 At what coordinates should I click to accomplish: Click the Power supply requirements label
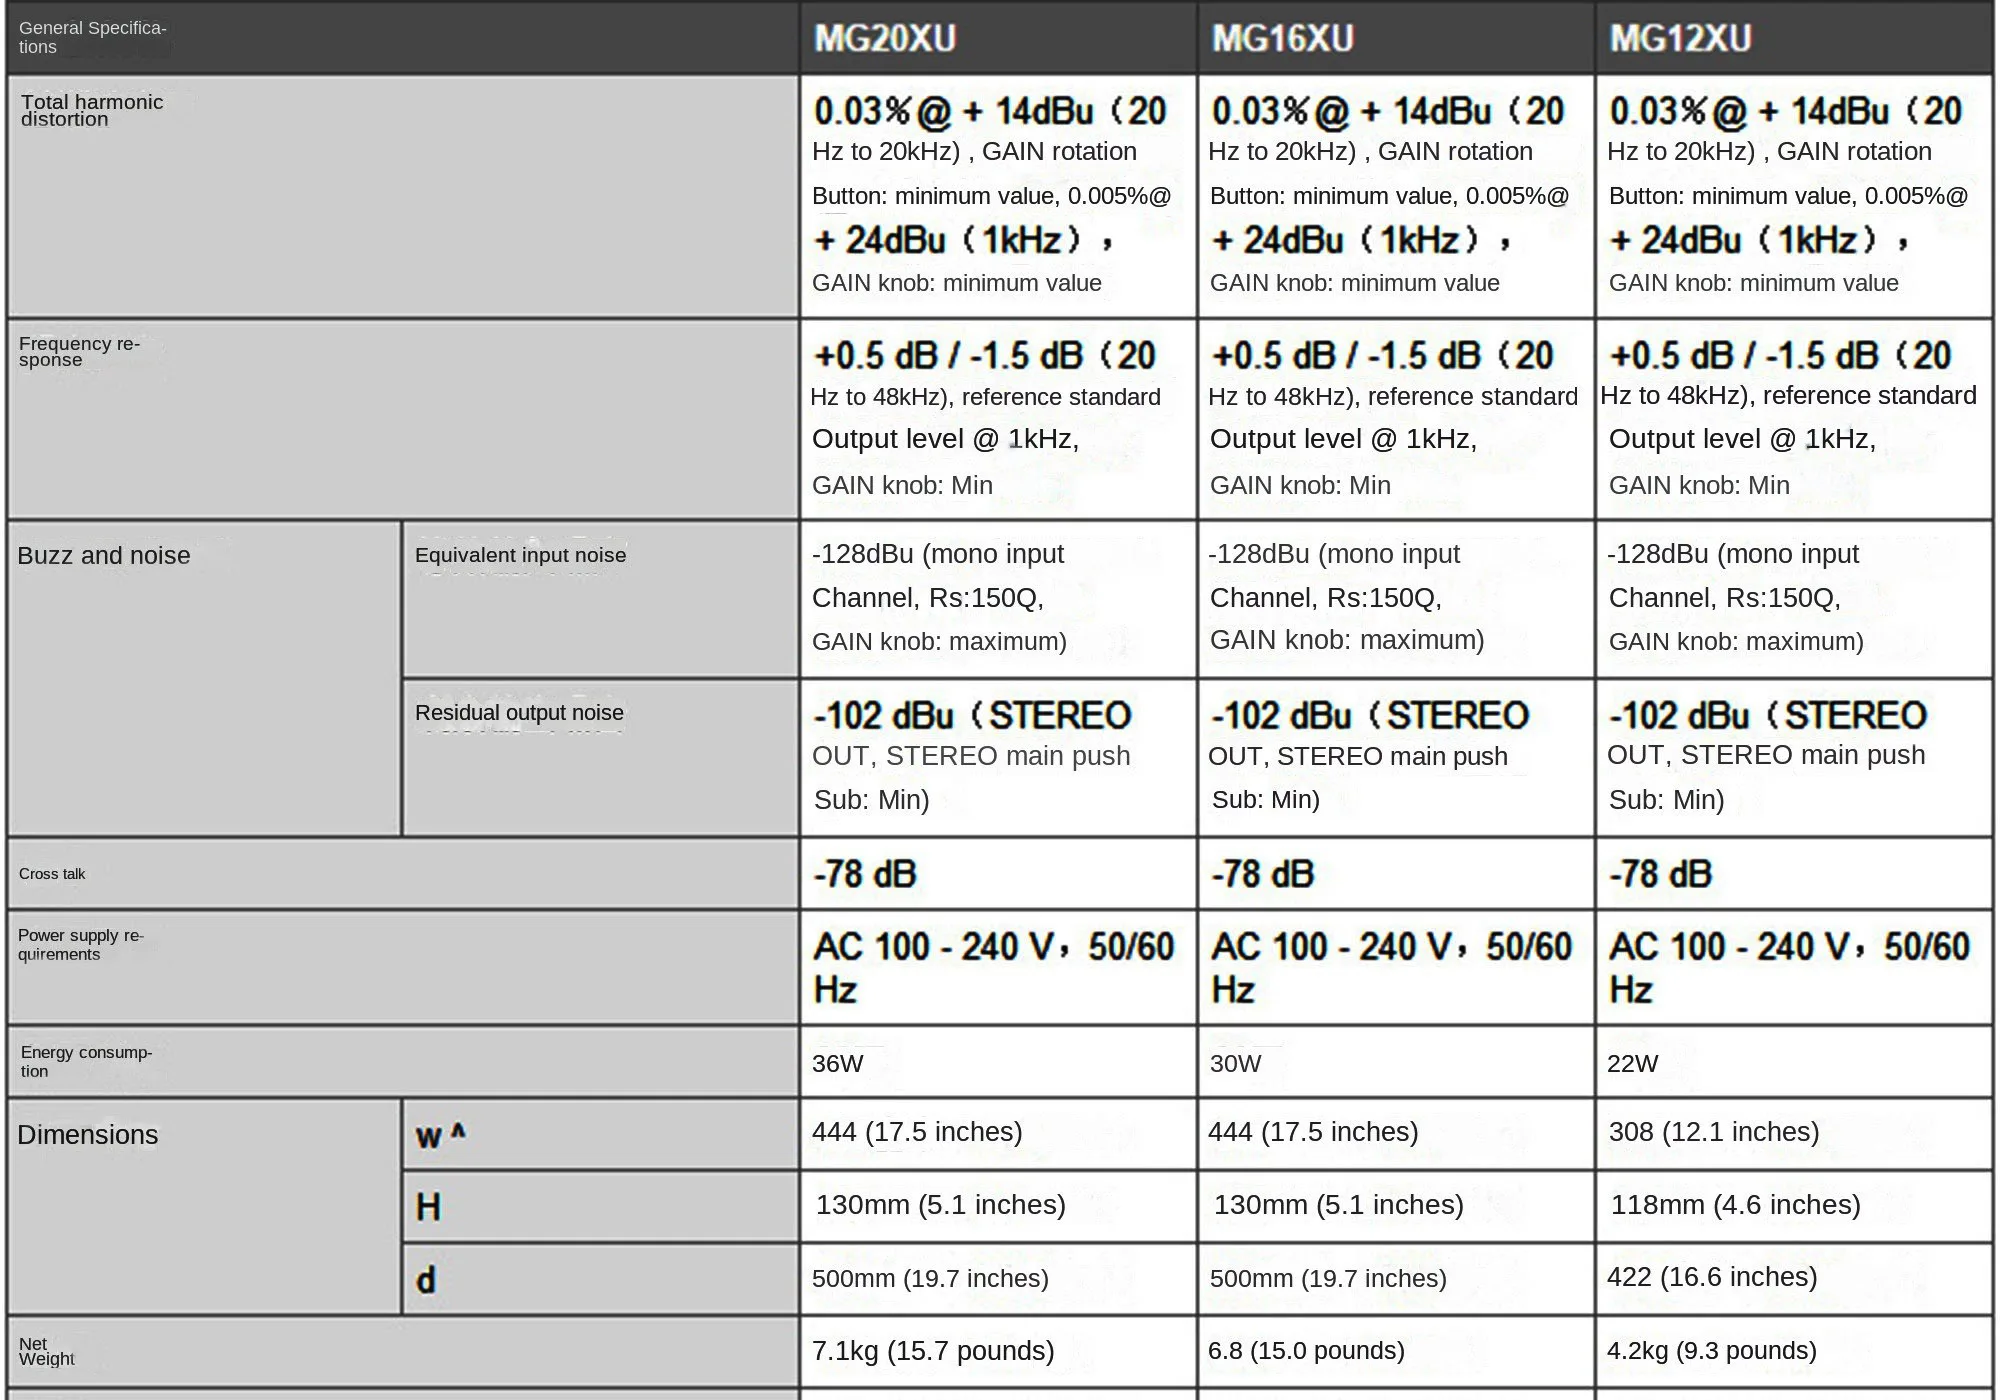click(x=80, y=945)
